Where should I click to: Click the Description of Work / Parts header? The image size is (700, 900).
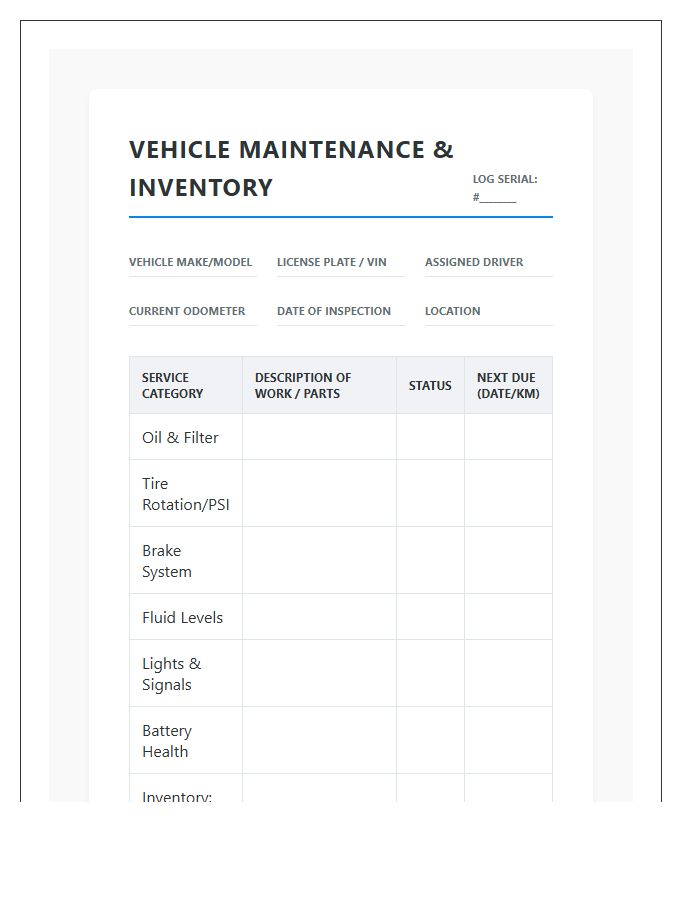click(x=320, y=385)
